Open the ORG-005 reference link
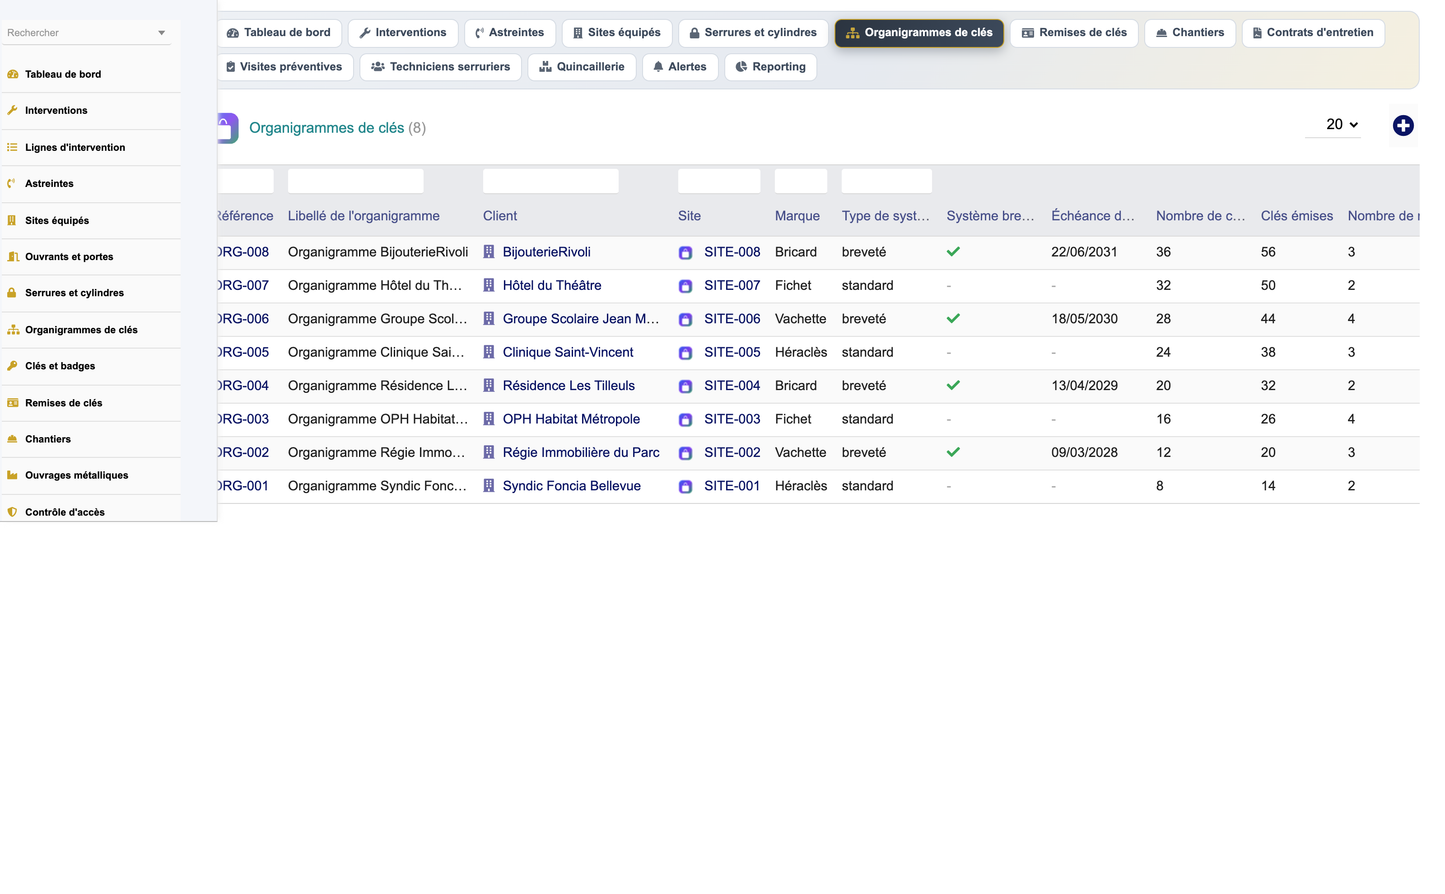1445x894 pixels. [x=243, y=352]
